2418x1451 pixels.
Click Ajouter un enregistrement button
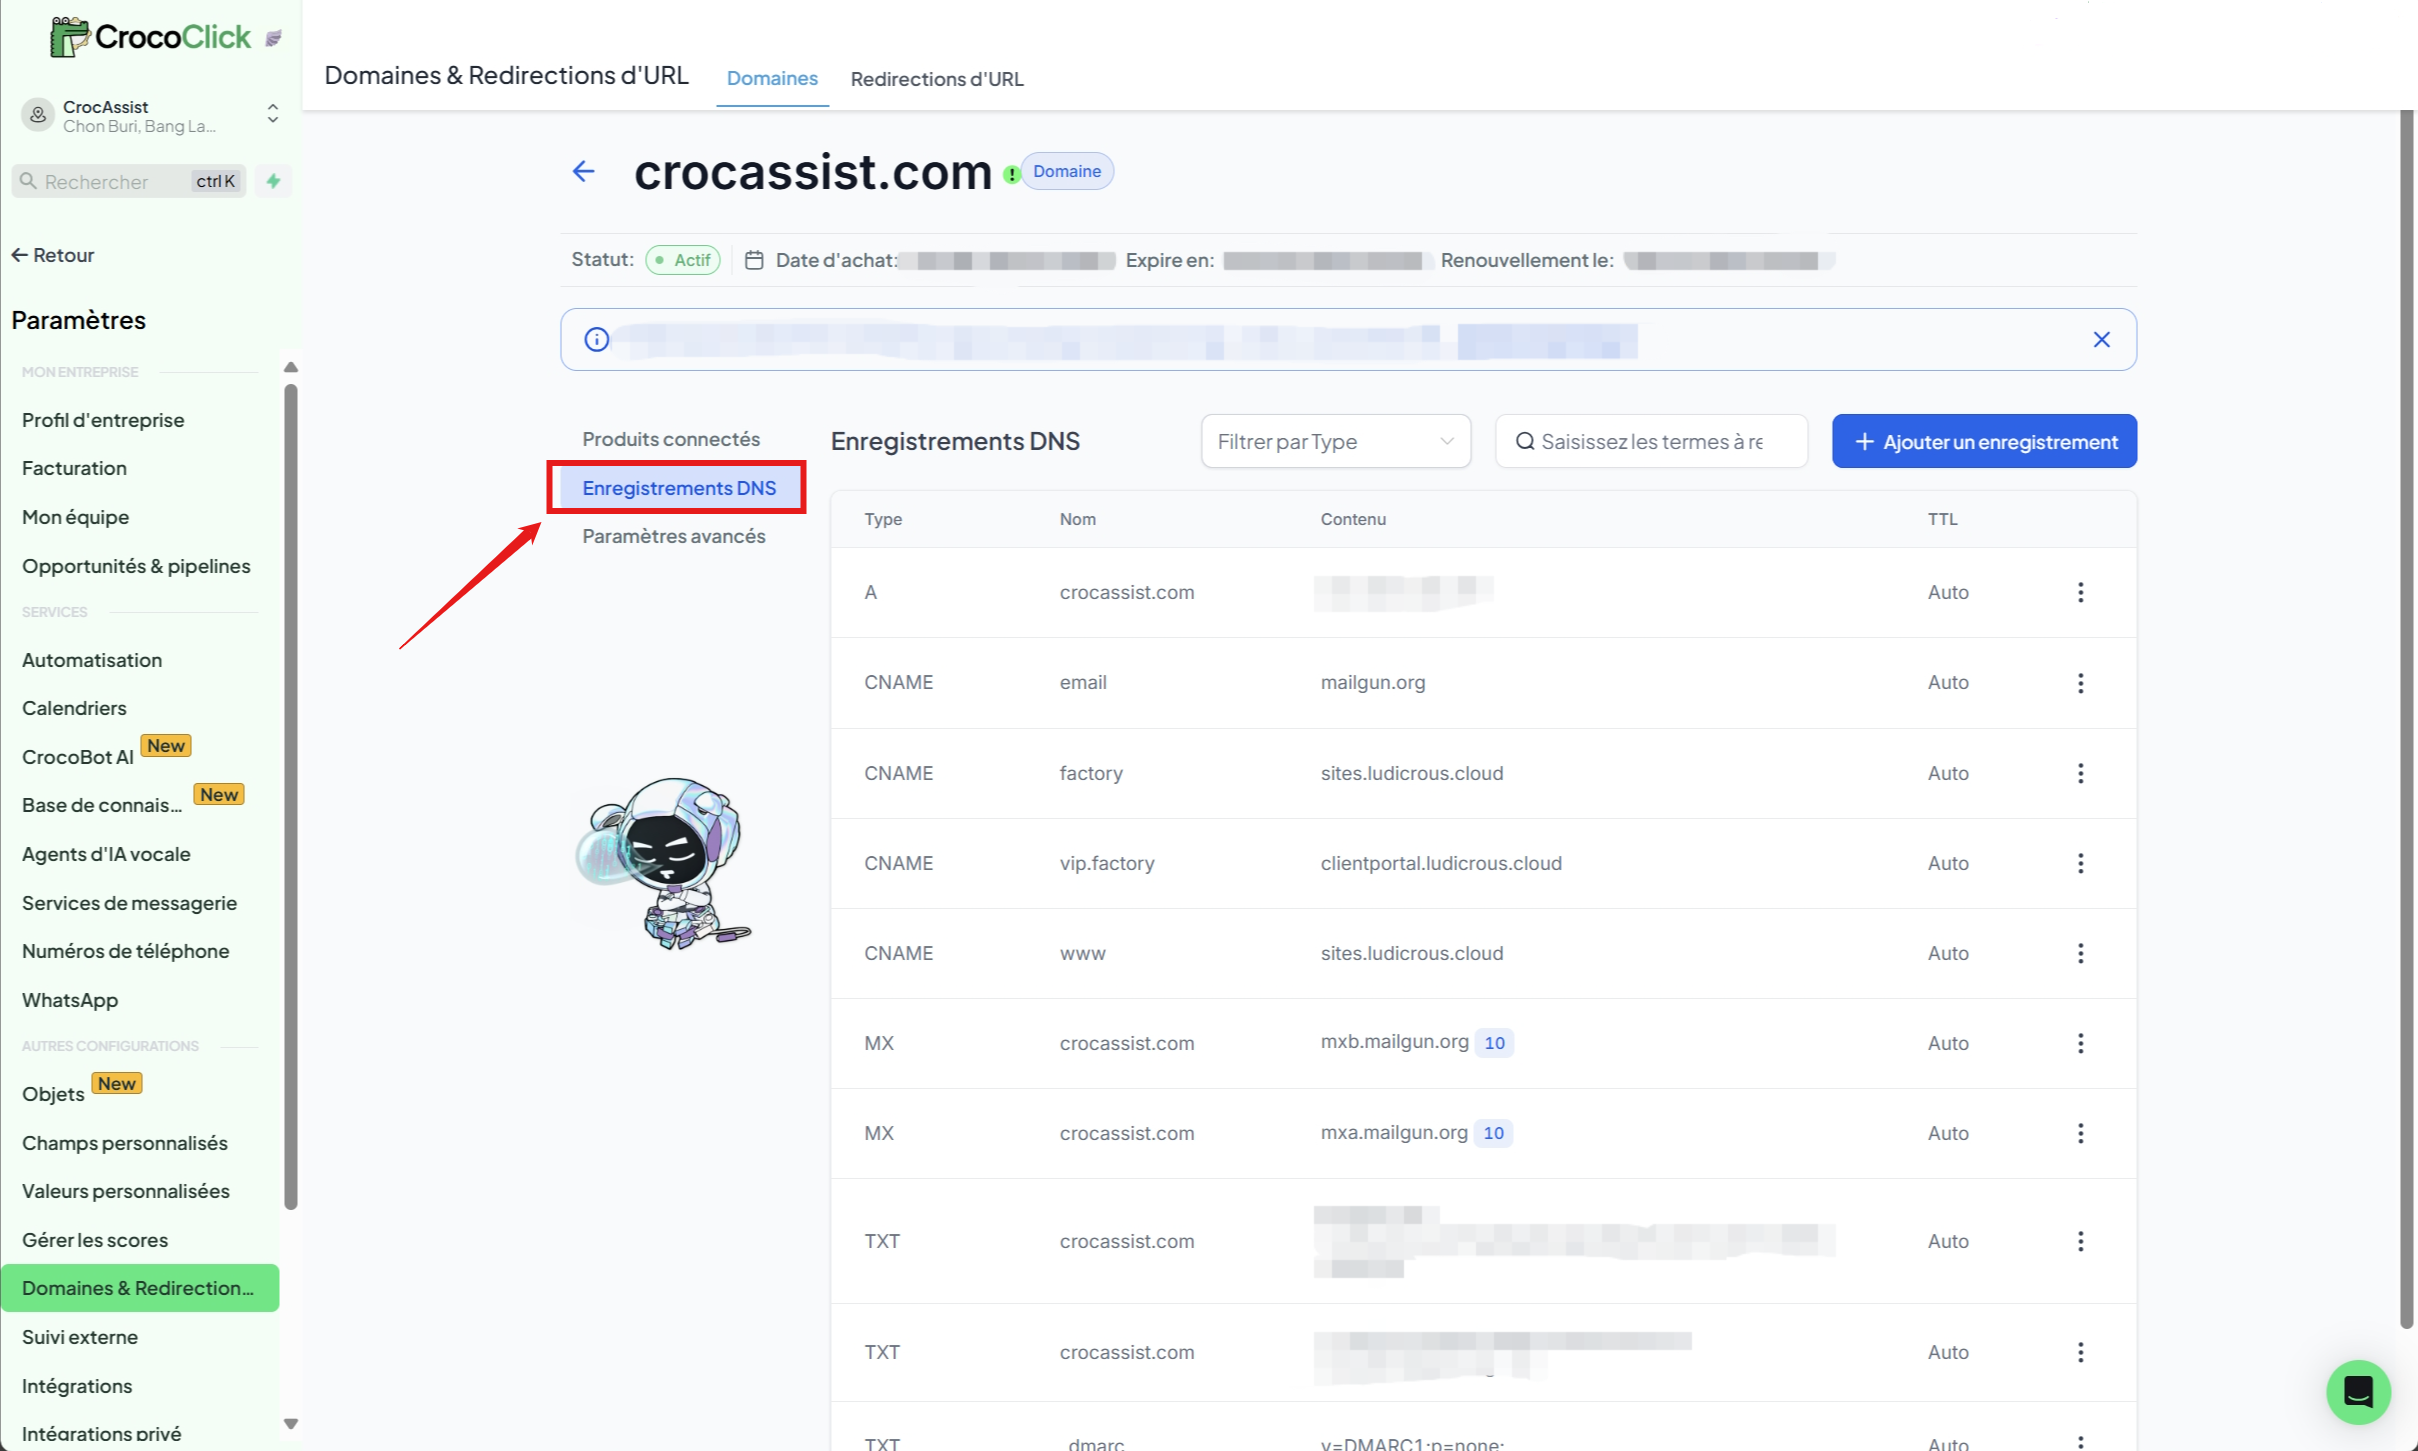click(1984, 441)
